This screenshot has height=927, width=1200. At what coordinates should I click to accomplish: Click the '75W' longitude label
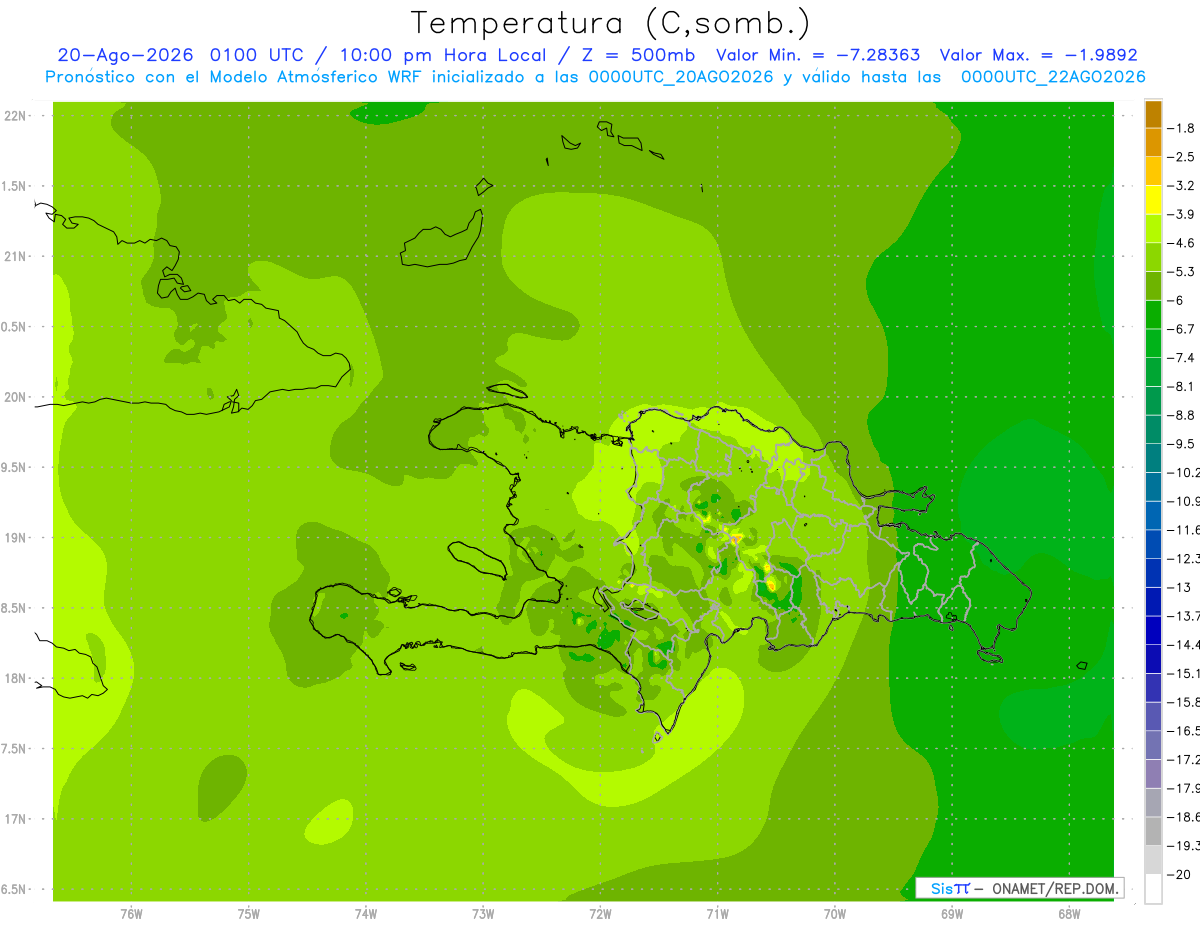248,914
